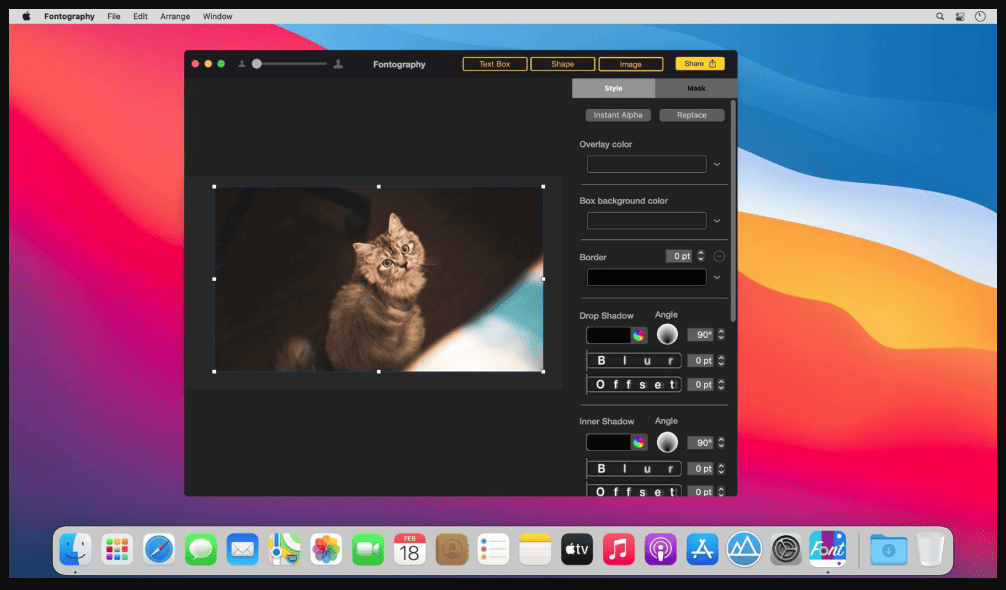Click the Inner Shadow black color well
Image resolution: width=1006 pixels, height=590 pixels.
click(608, 442)
